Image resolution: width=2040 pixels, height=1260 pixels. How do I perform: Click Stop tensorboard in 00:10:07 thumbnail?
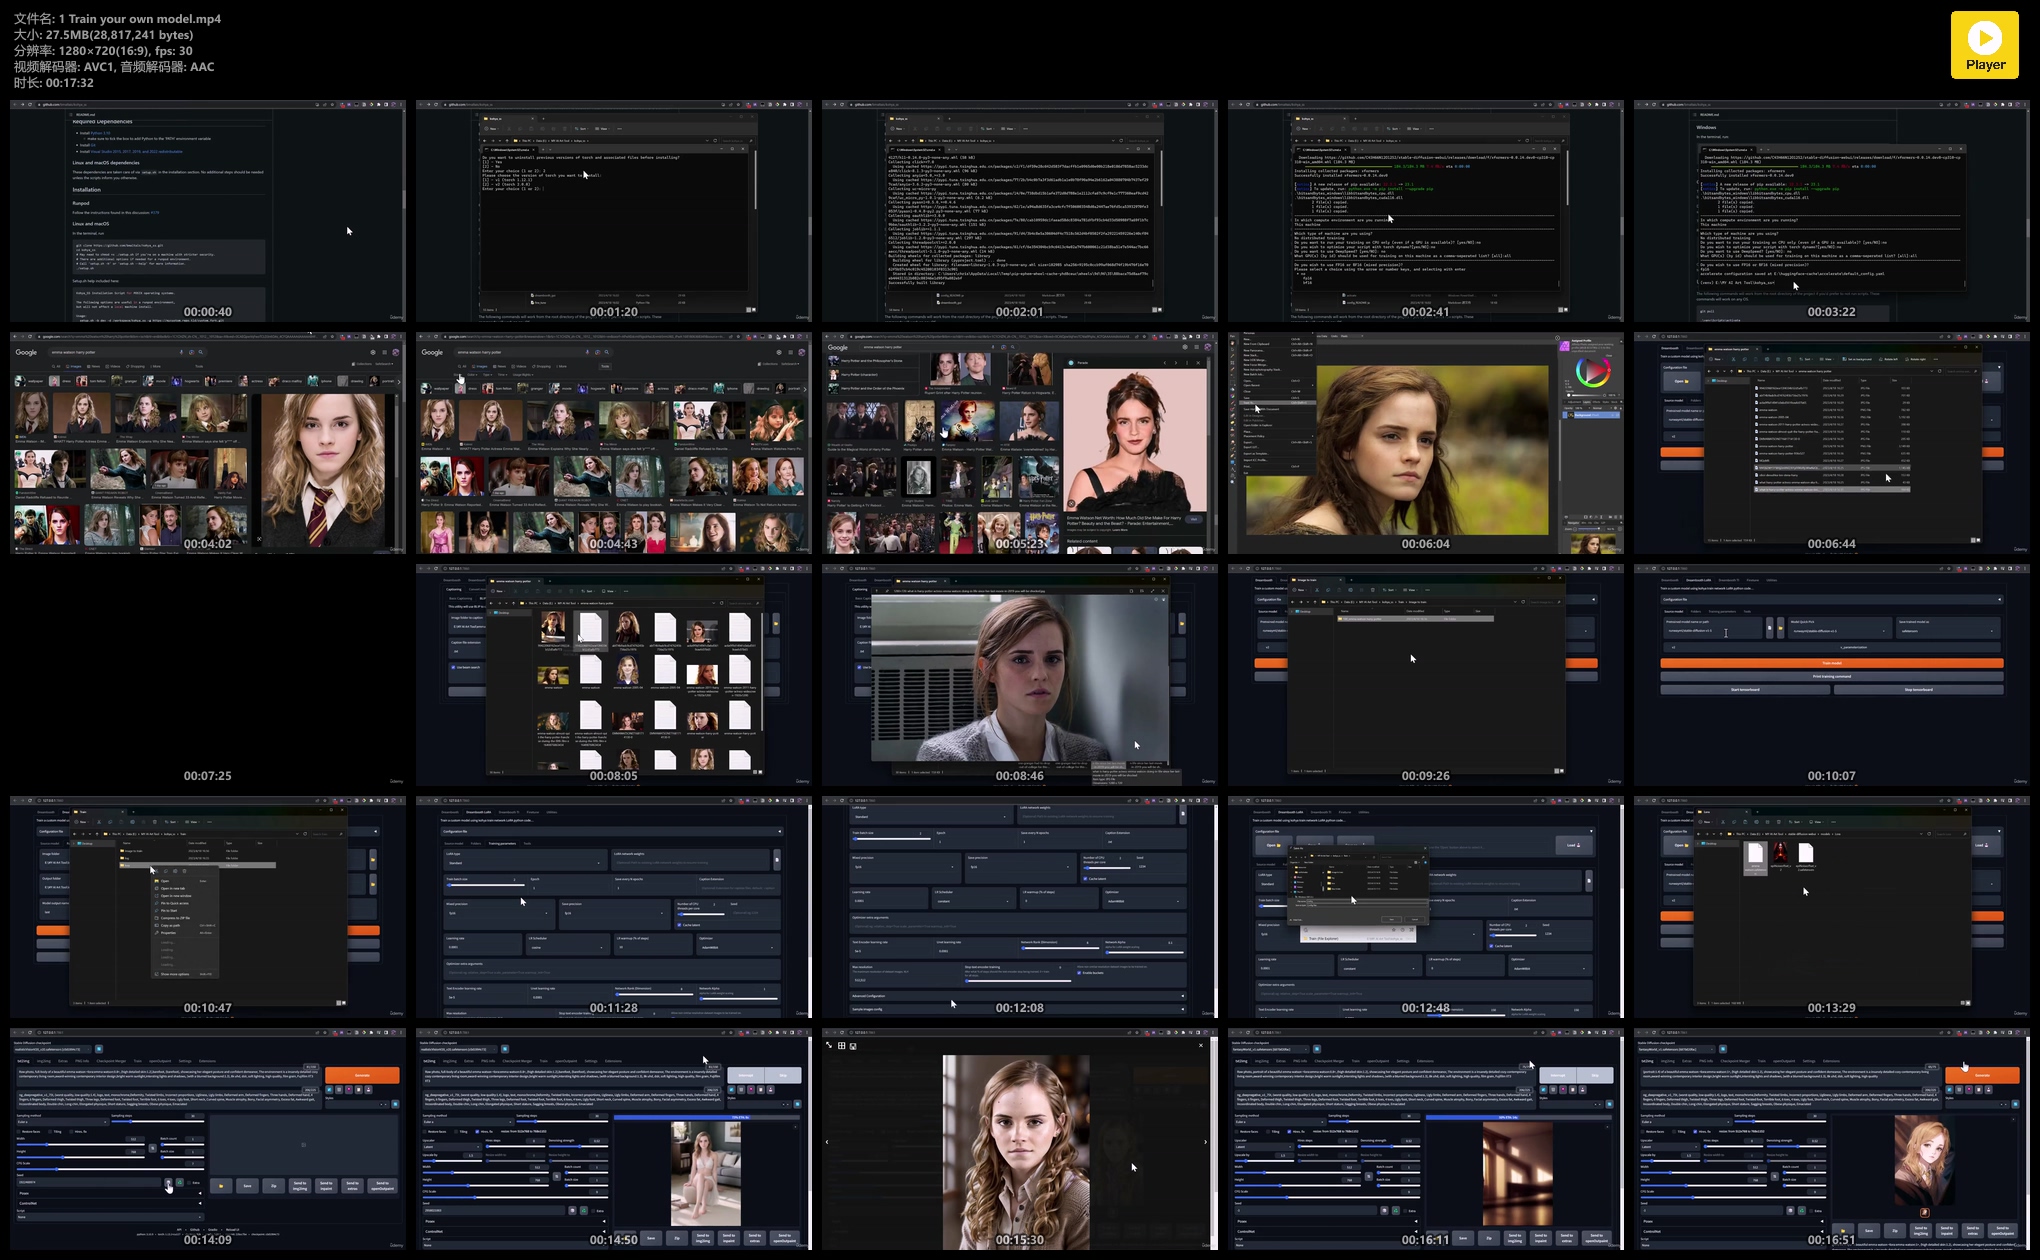tap(1919, 690)
